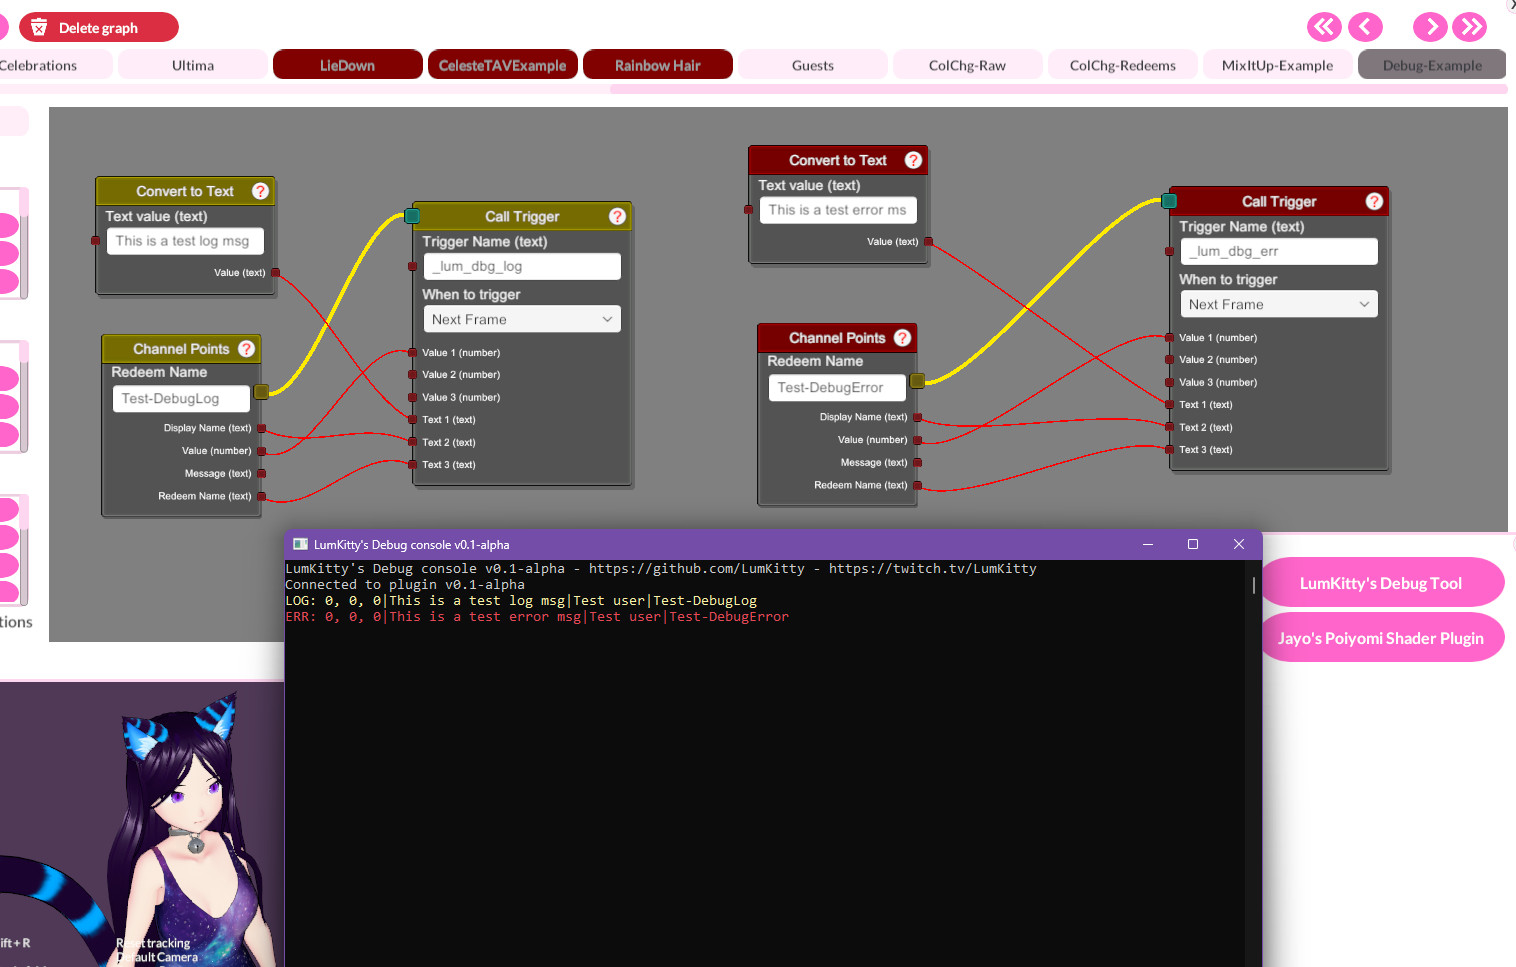Open the LieDown graph tab
The height and width of the screenshot is (967, 1516).
348,65
